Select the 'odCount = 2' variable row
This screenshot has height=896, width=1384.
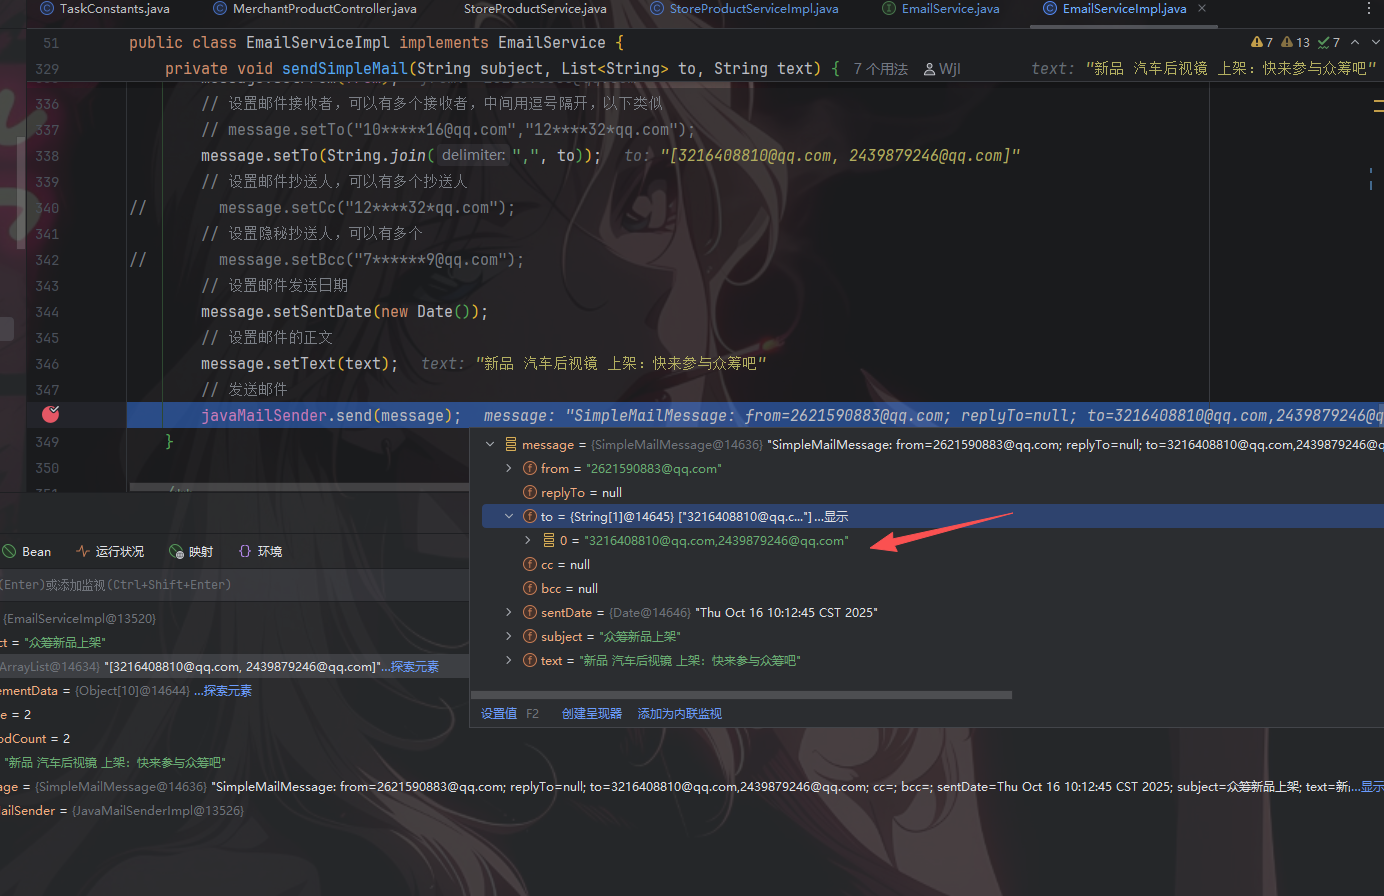234,738
